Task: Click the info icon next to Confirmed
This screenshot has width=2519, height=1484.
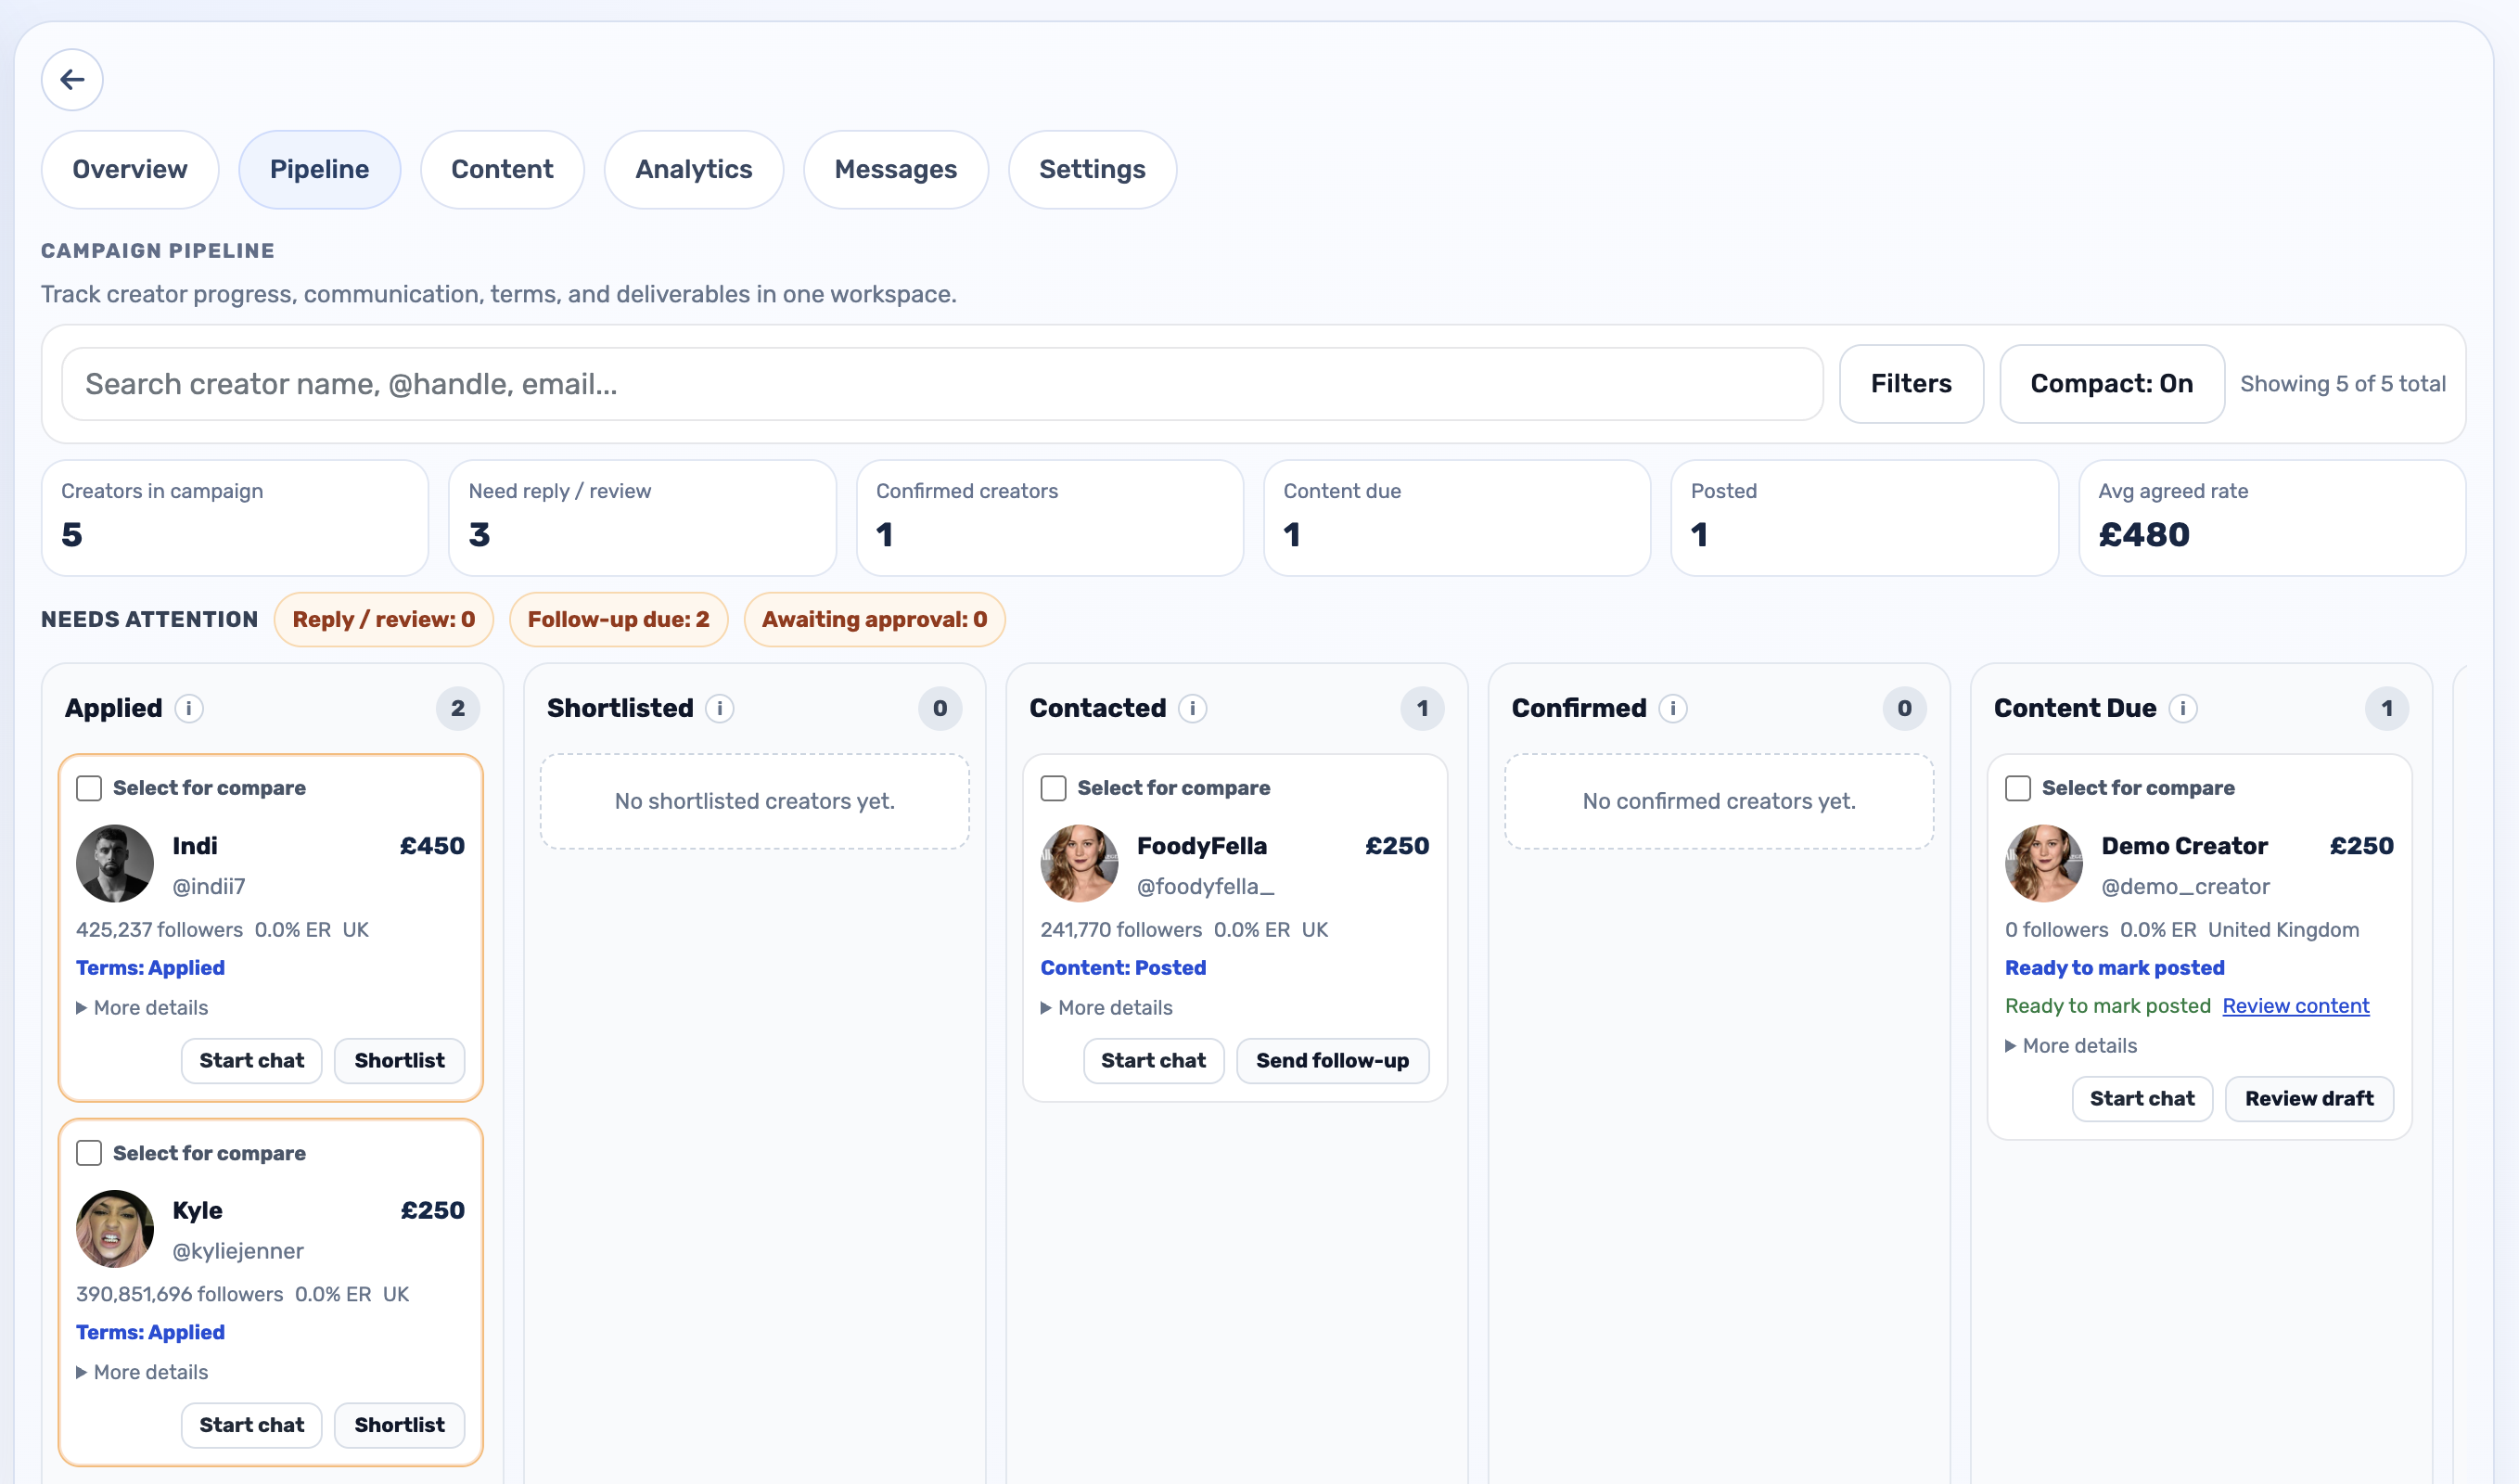Action: (x=1673, y=708)
